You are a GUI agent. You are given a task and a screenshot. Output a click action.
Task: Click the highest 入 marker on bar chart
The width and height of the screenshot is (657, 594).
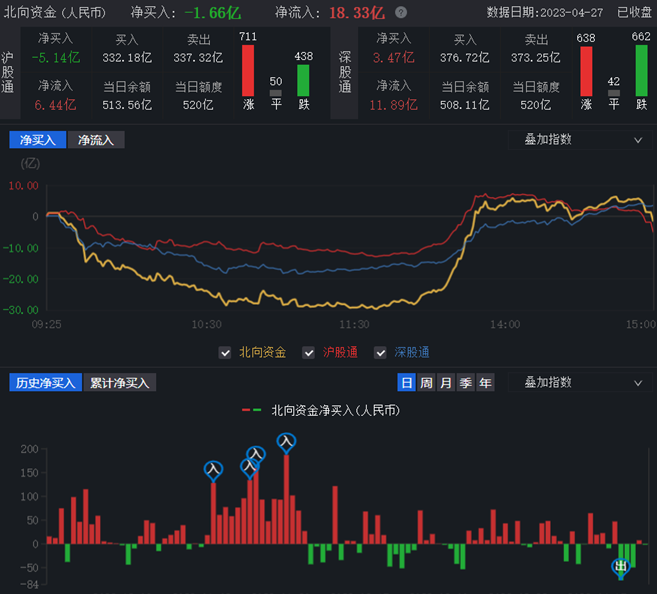point(287,441)
